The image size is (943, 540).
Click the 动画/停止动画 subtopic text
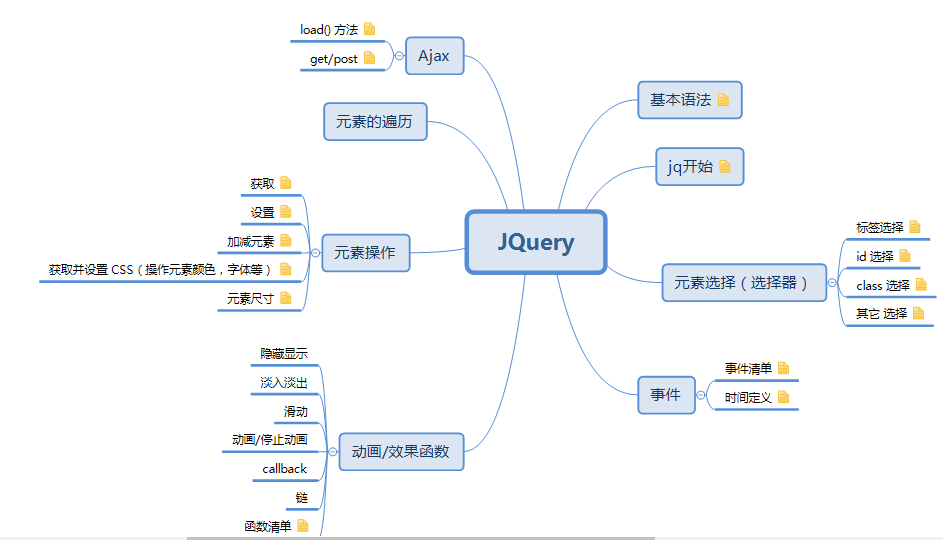270,440
